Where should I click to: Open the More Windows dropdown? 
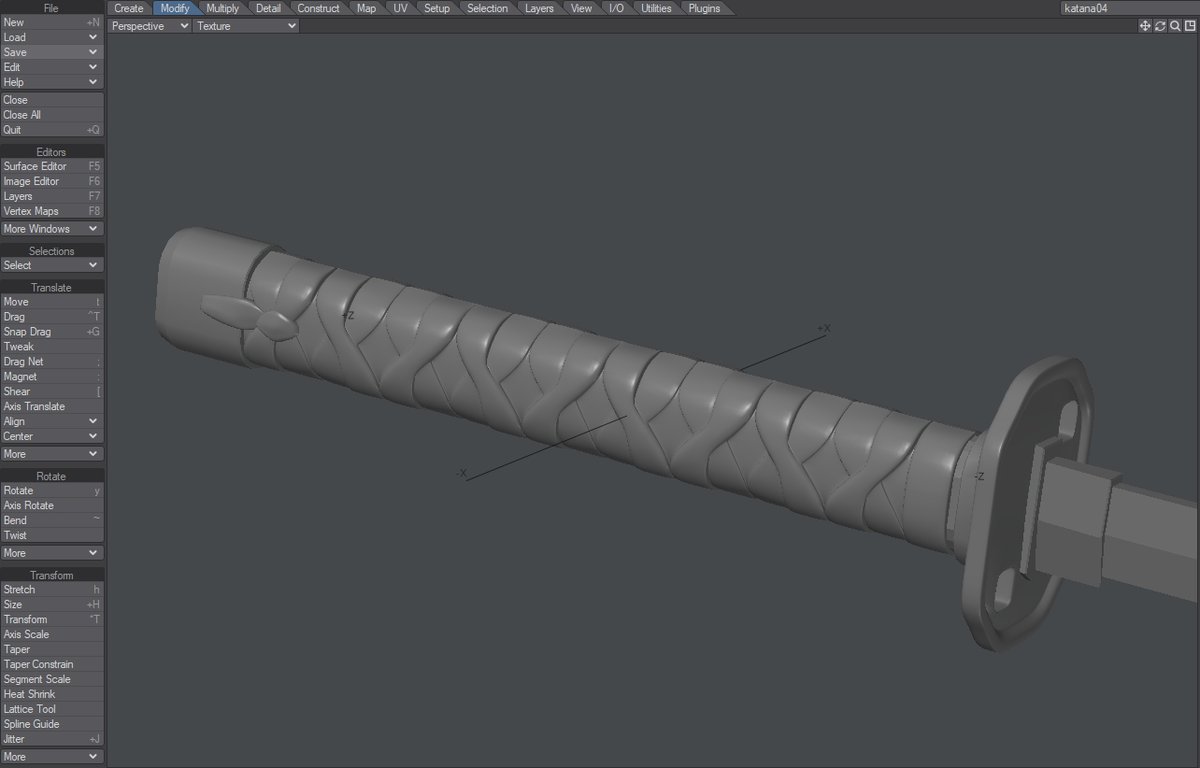coord(52,229)
